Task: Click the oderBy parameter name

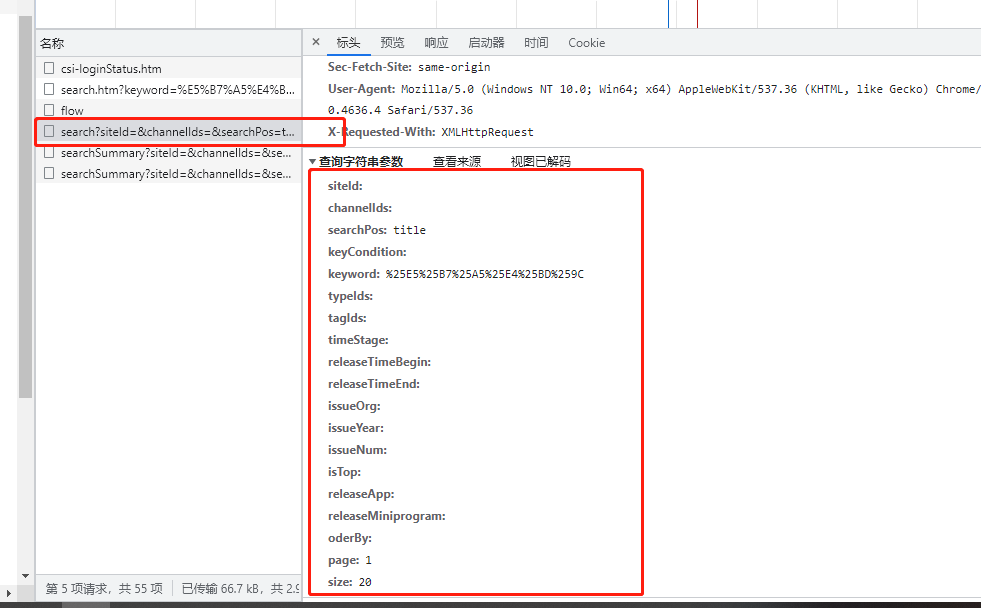Action: pyautogui.click(x=350, y=538)
